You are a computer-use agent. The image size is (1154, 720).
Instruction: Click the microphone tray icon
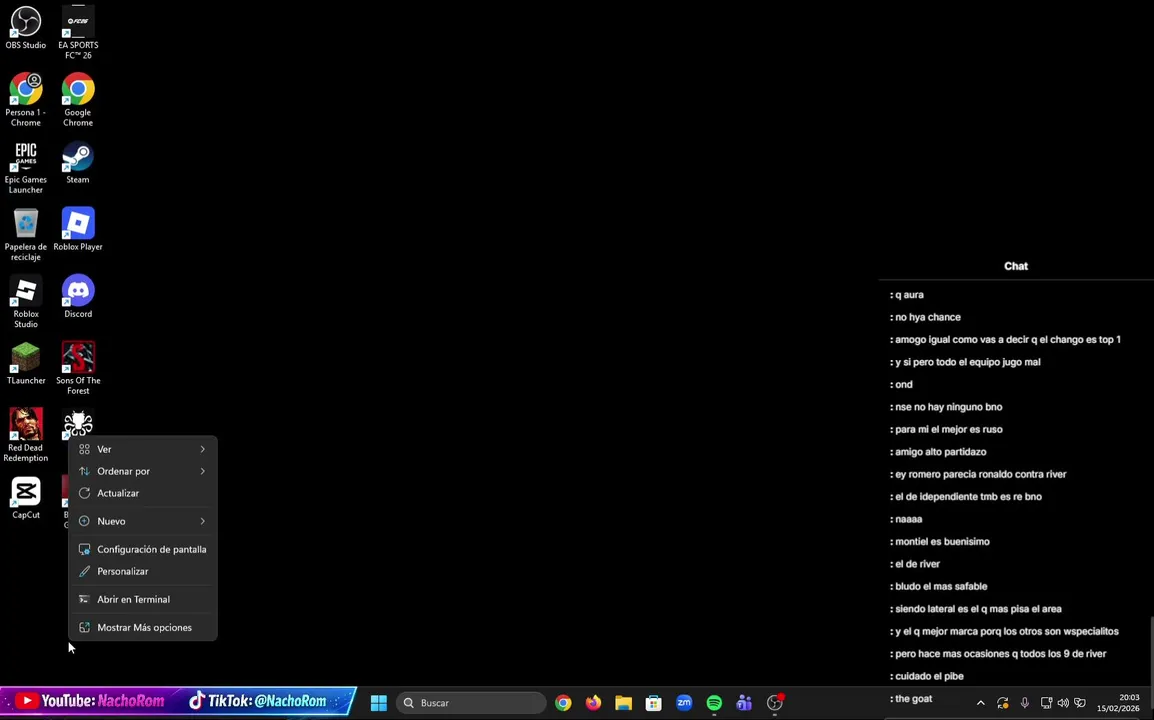(1024, 703)
